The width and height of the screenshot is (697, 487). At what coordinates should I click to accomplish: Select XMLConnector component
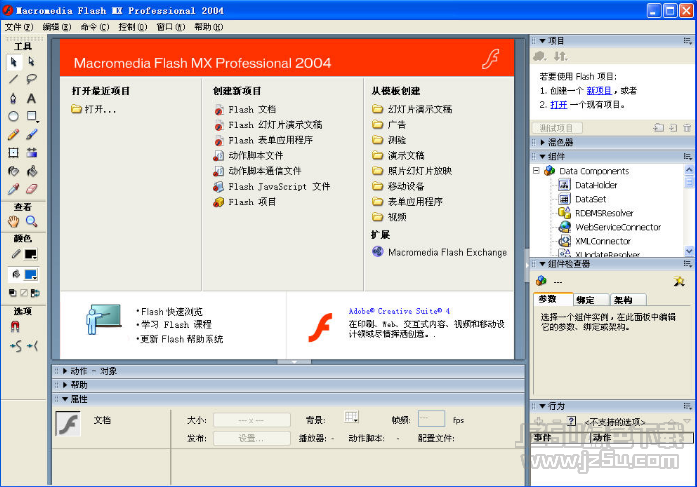595,241
